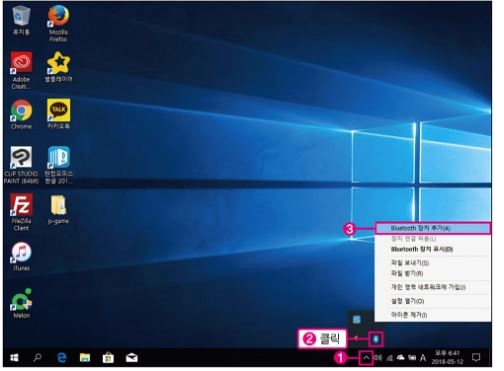Open Microsoft Store from the taskbar
This screenshot has width=504, height=371.
tap(108, 358)
